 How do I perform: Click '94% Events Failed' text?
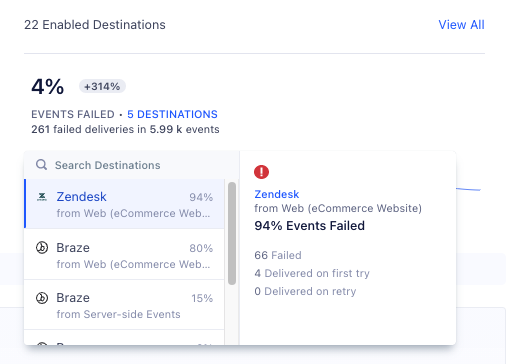click(x=309, y=226)
